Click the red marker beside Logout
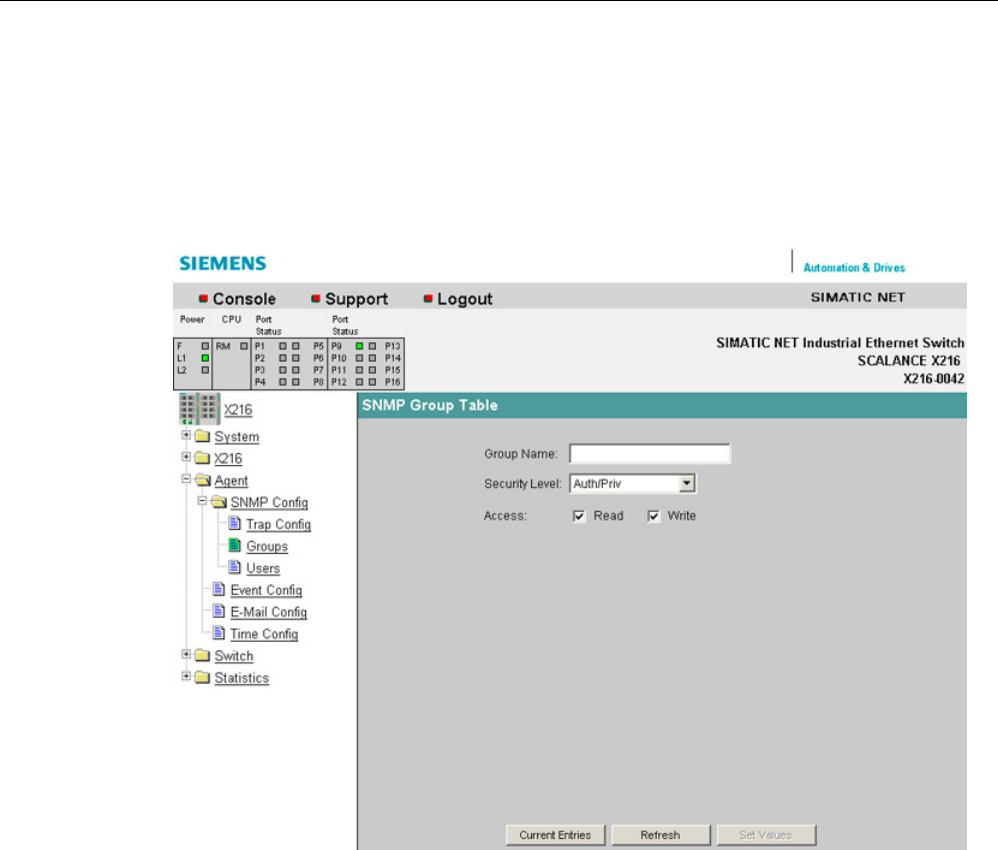 pyautogui.click(x=428, y=298)
